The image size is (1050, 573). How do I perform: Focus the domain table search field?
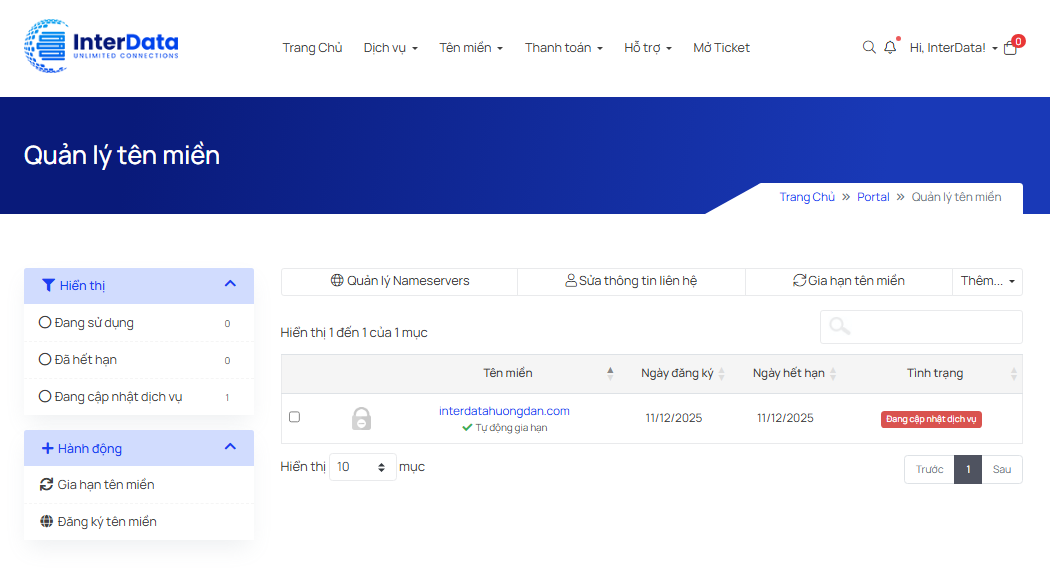921,327
